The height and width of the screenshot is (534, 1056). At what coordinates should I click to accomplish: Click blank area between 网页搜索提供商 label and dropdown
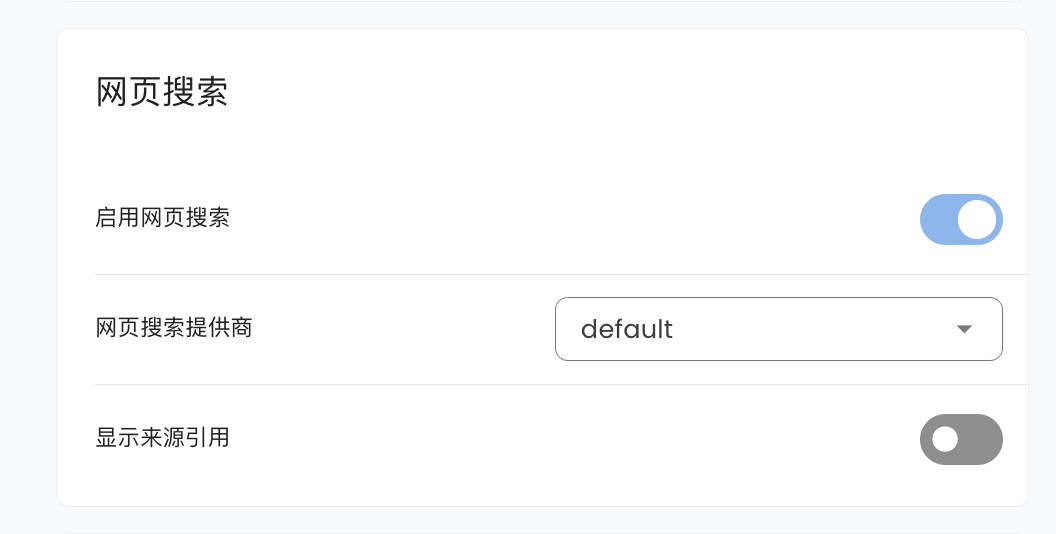400,328
